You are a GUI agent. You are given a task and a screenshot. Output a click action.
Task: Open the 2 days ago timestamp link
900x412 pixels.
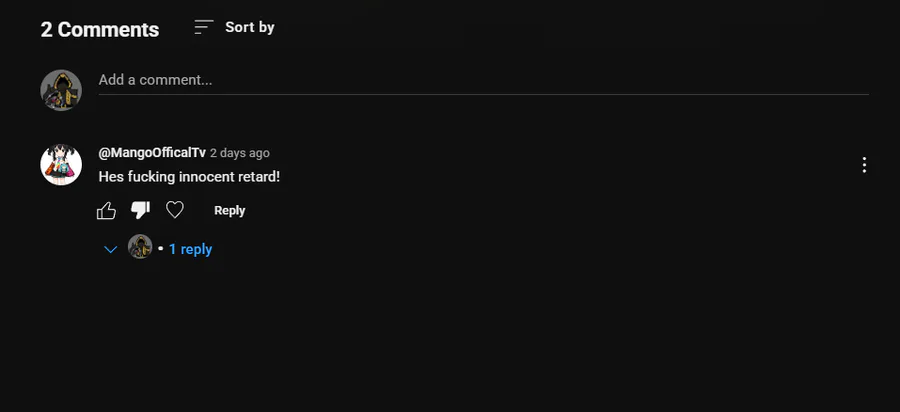pos(239,153)
